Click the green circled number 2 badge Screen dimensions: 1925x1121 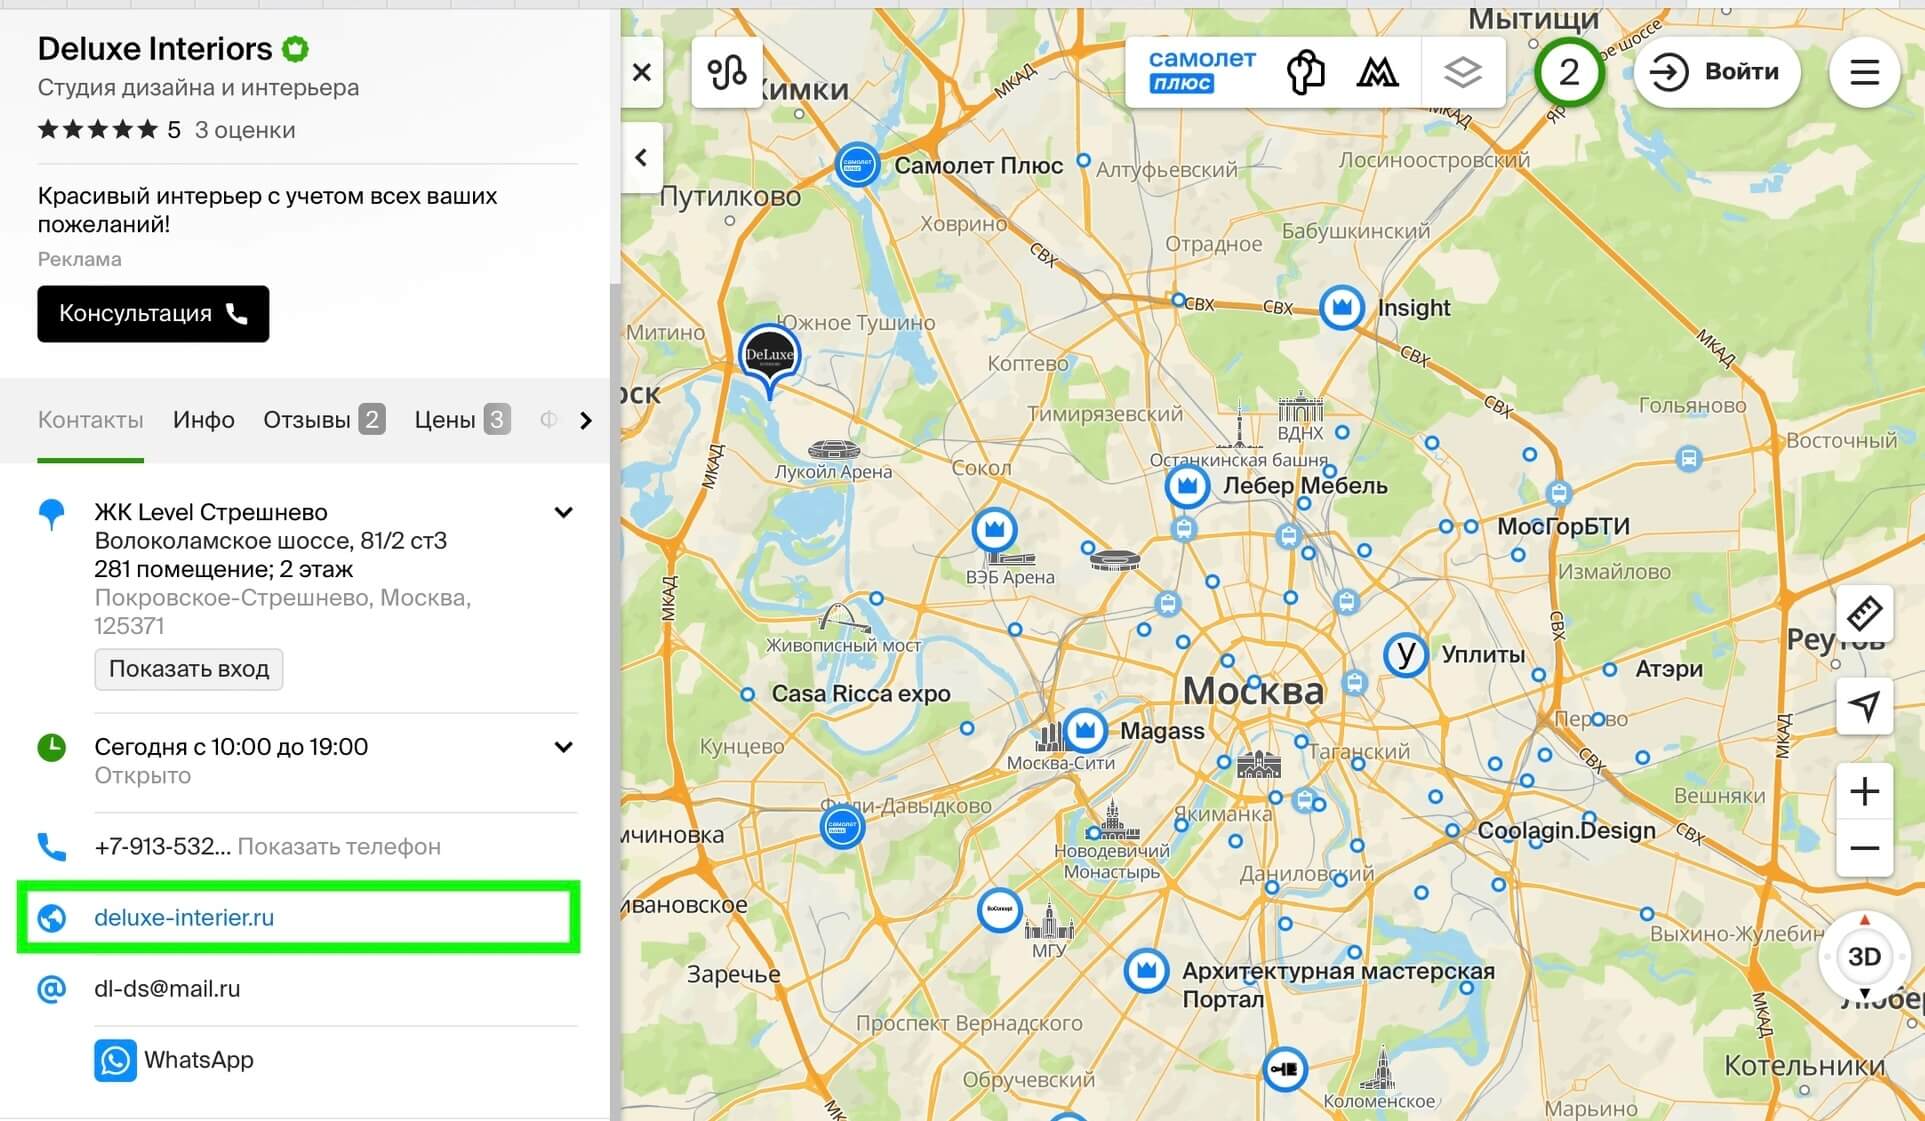click(1569, 72)
